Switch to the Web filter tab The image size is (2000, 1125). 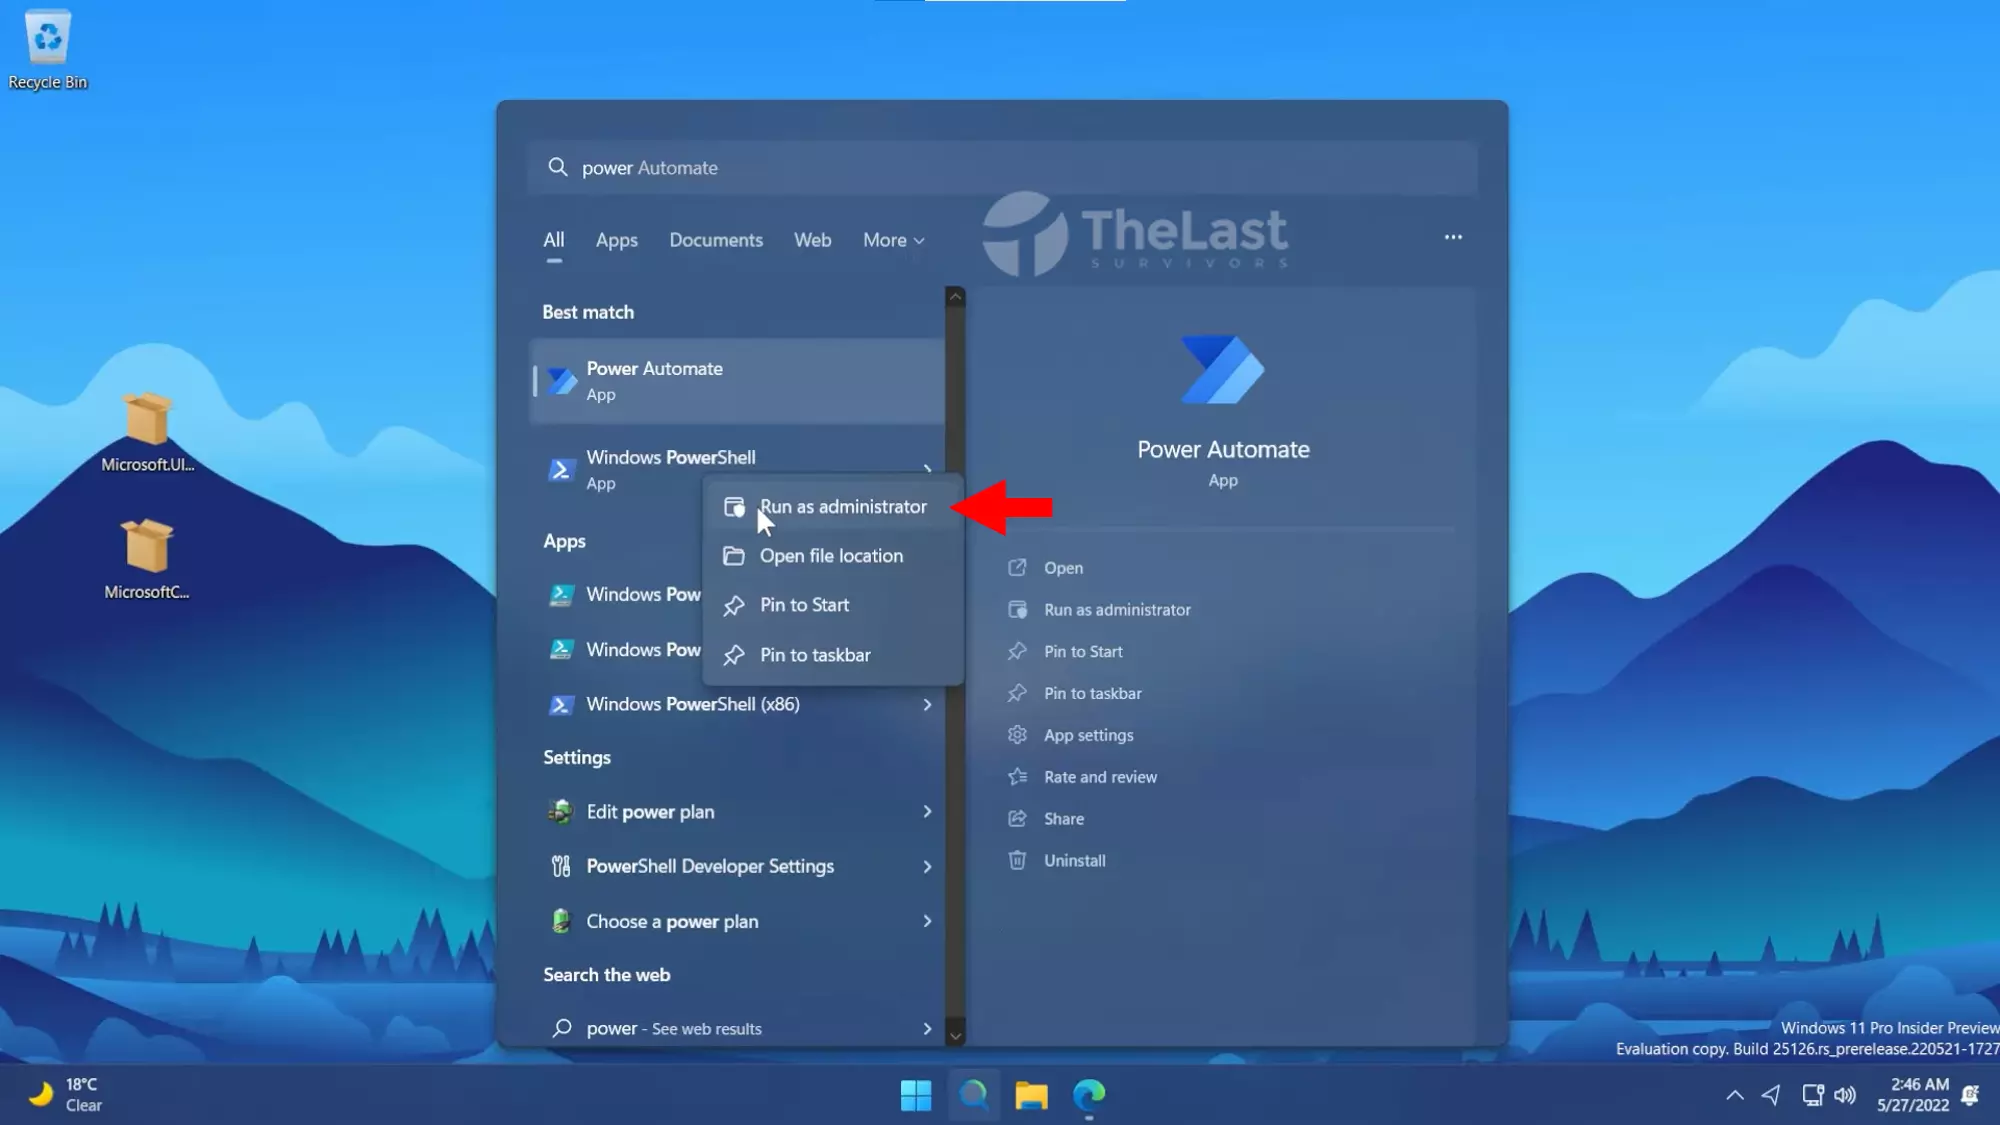812,240
